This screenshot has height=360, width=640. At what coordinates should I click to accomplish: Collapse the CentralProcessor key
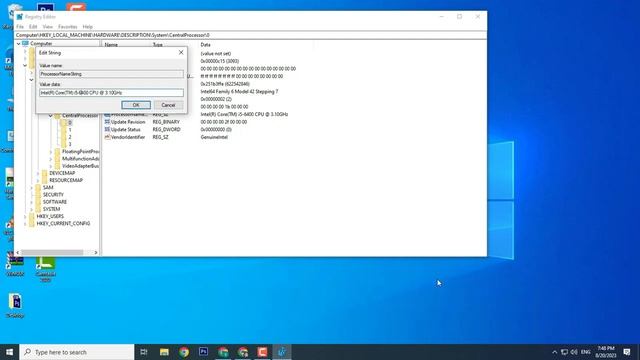(51, 116)
